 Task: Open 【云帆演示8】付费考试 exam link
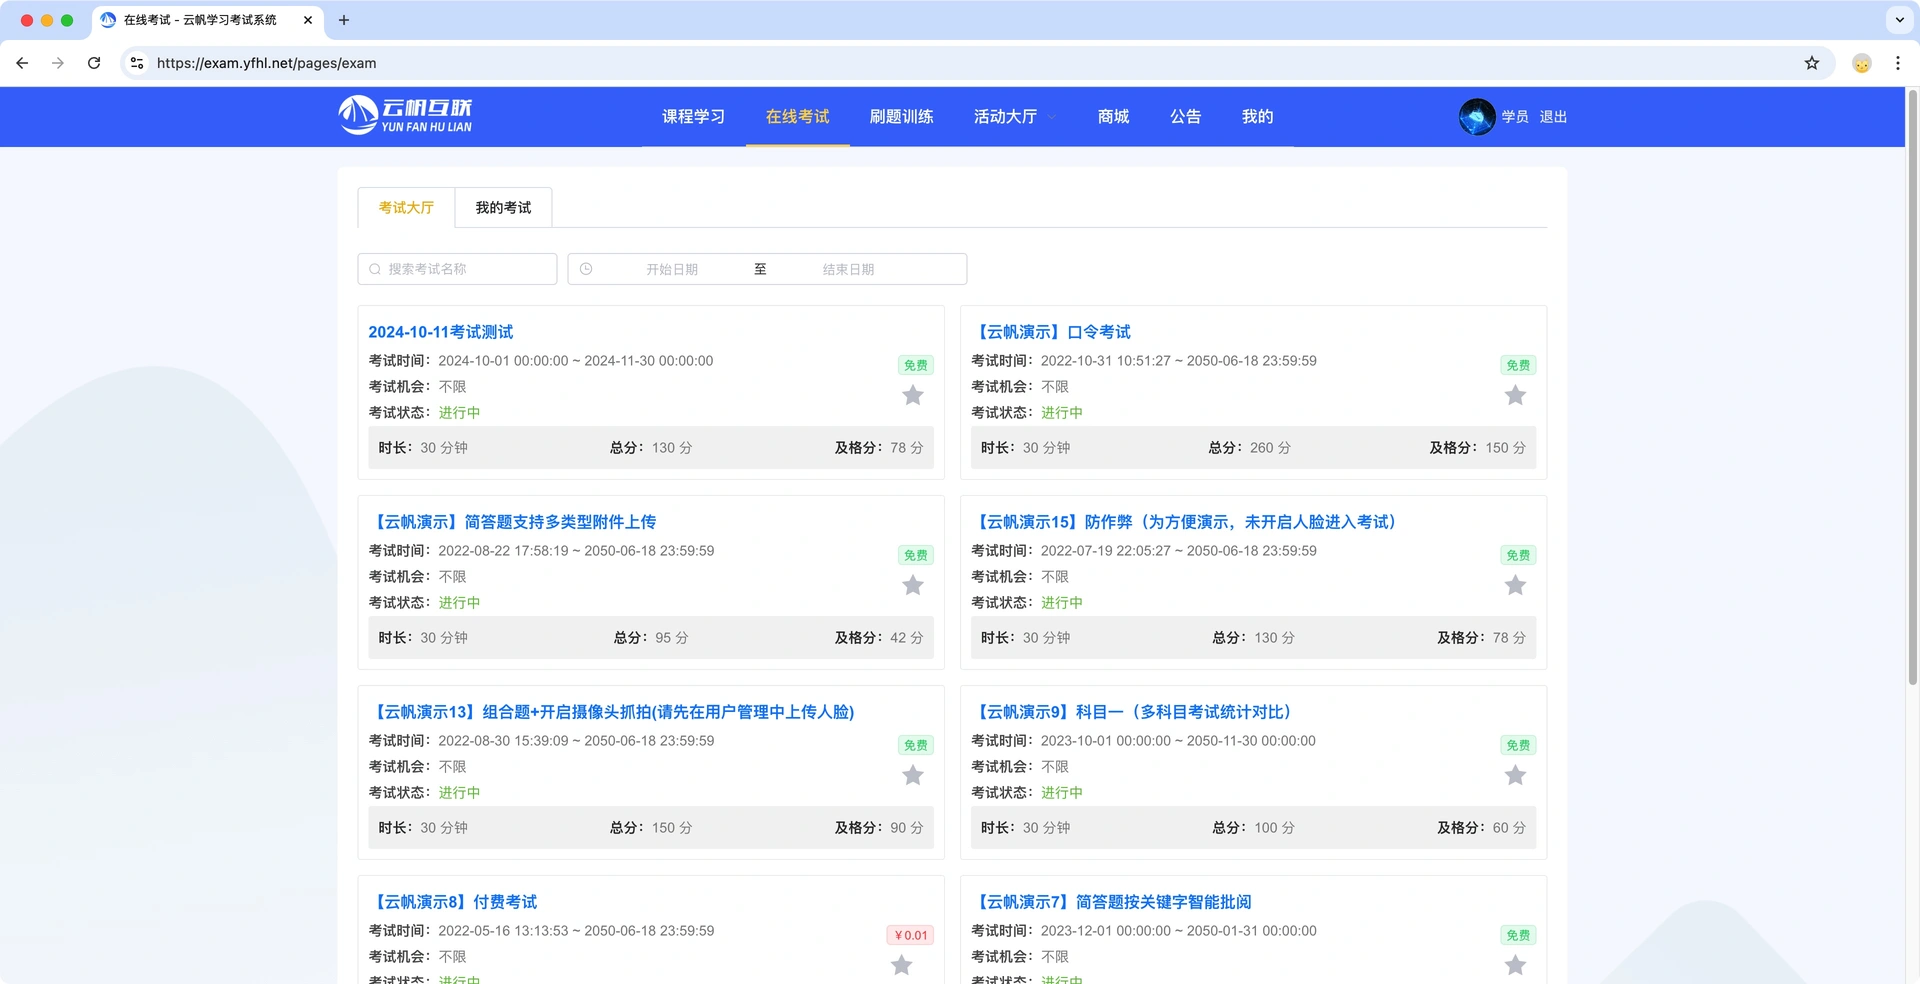pos(453,902)
